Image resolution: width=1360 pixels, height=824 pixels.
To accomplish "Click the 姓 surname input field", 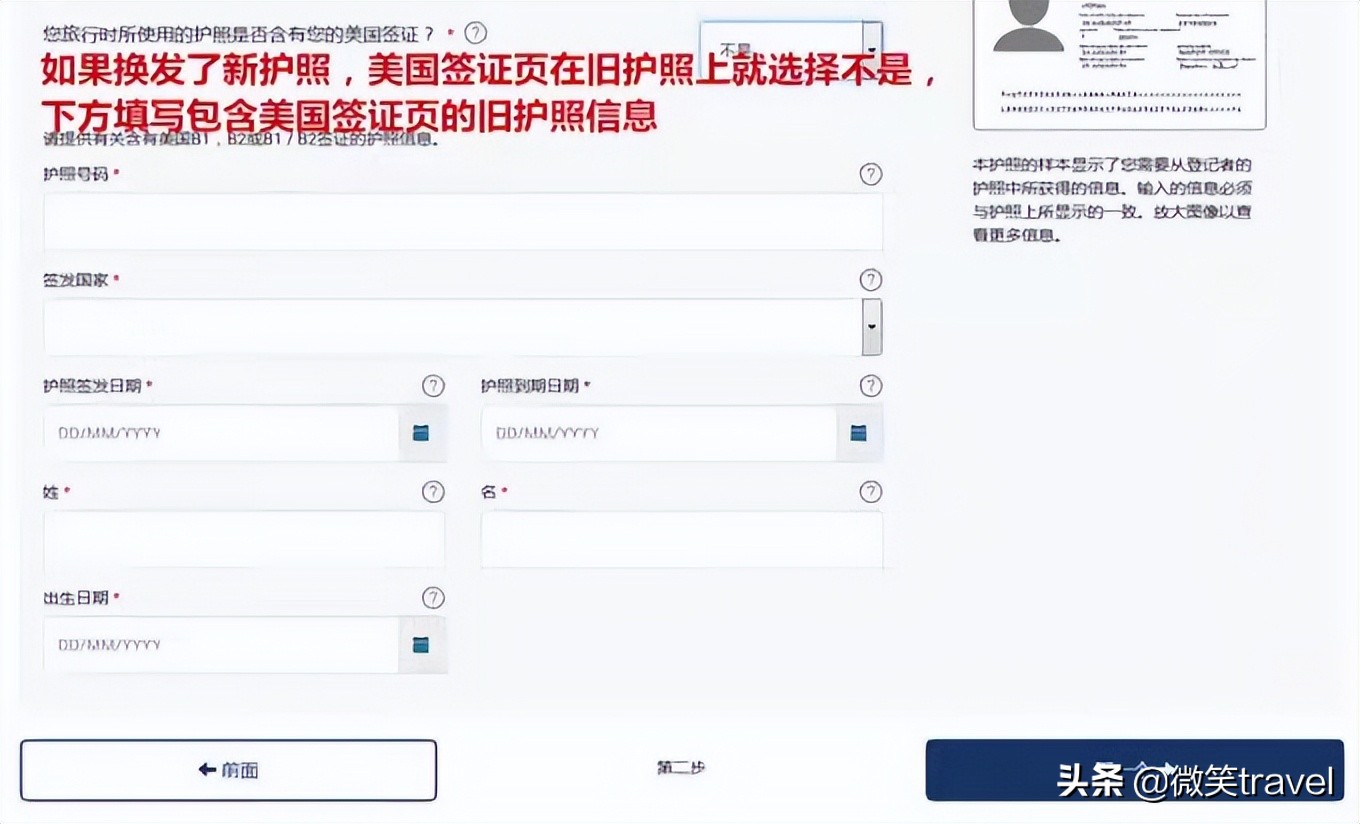I will (245, 539).
